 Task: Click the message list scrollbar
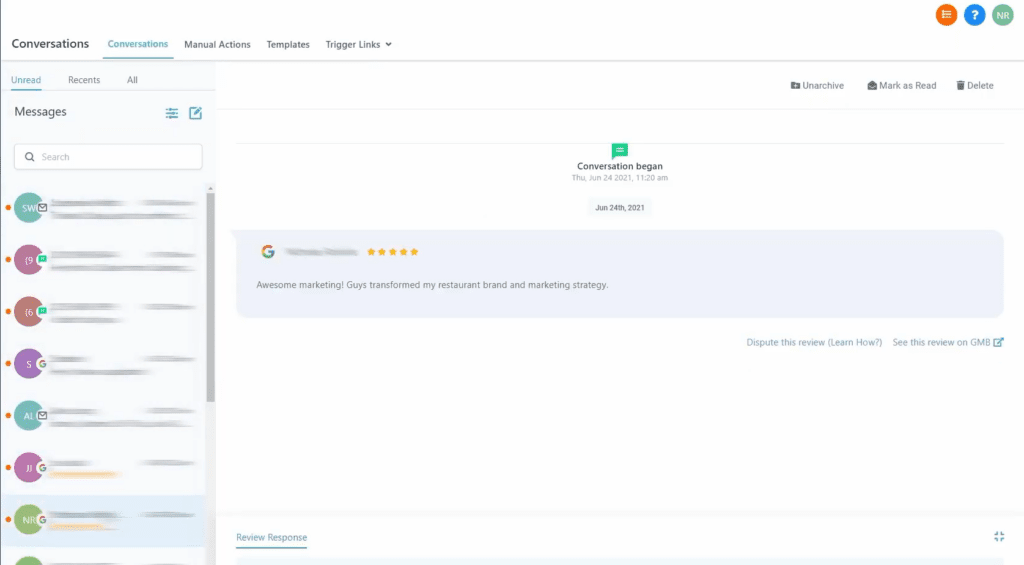click(x=210, y=297)
